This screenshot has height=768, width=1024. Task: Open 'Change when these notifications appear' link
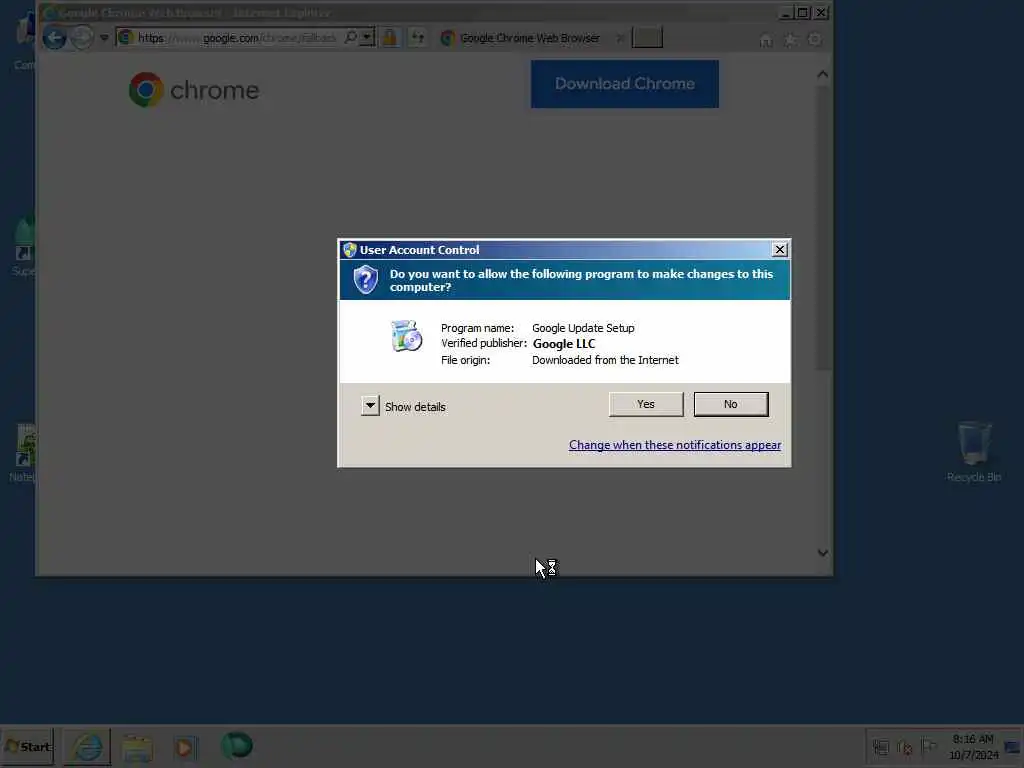pos(675,445)
